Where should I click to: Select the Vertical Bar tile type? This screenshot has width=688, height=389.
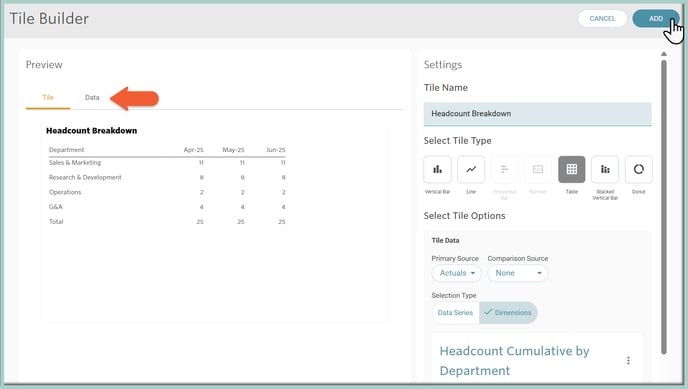pos(437,169)
